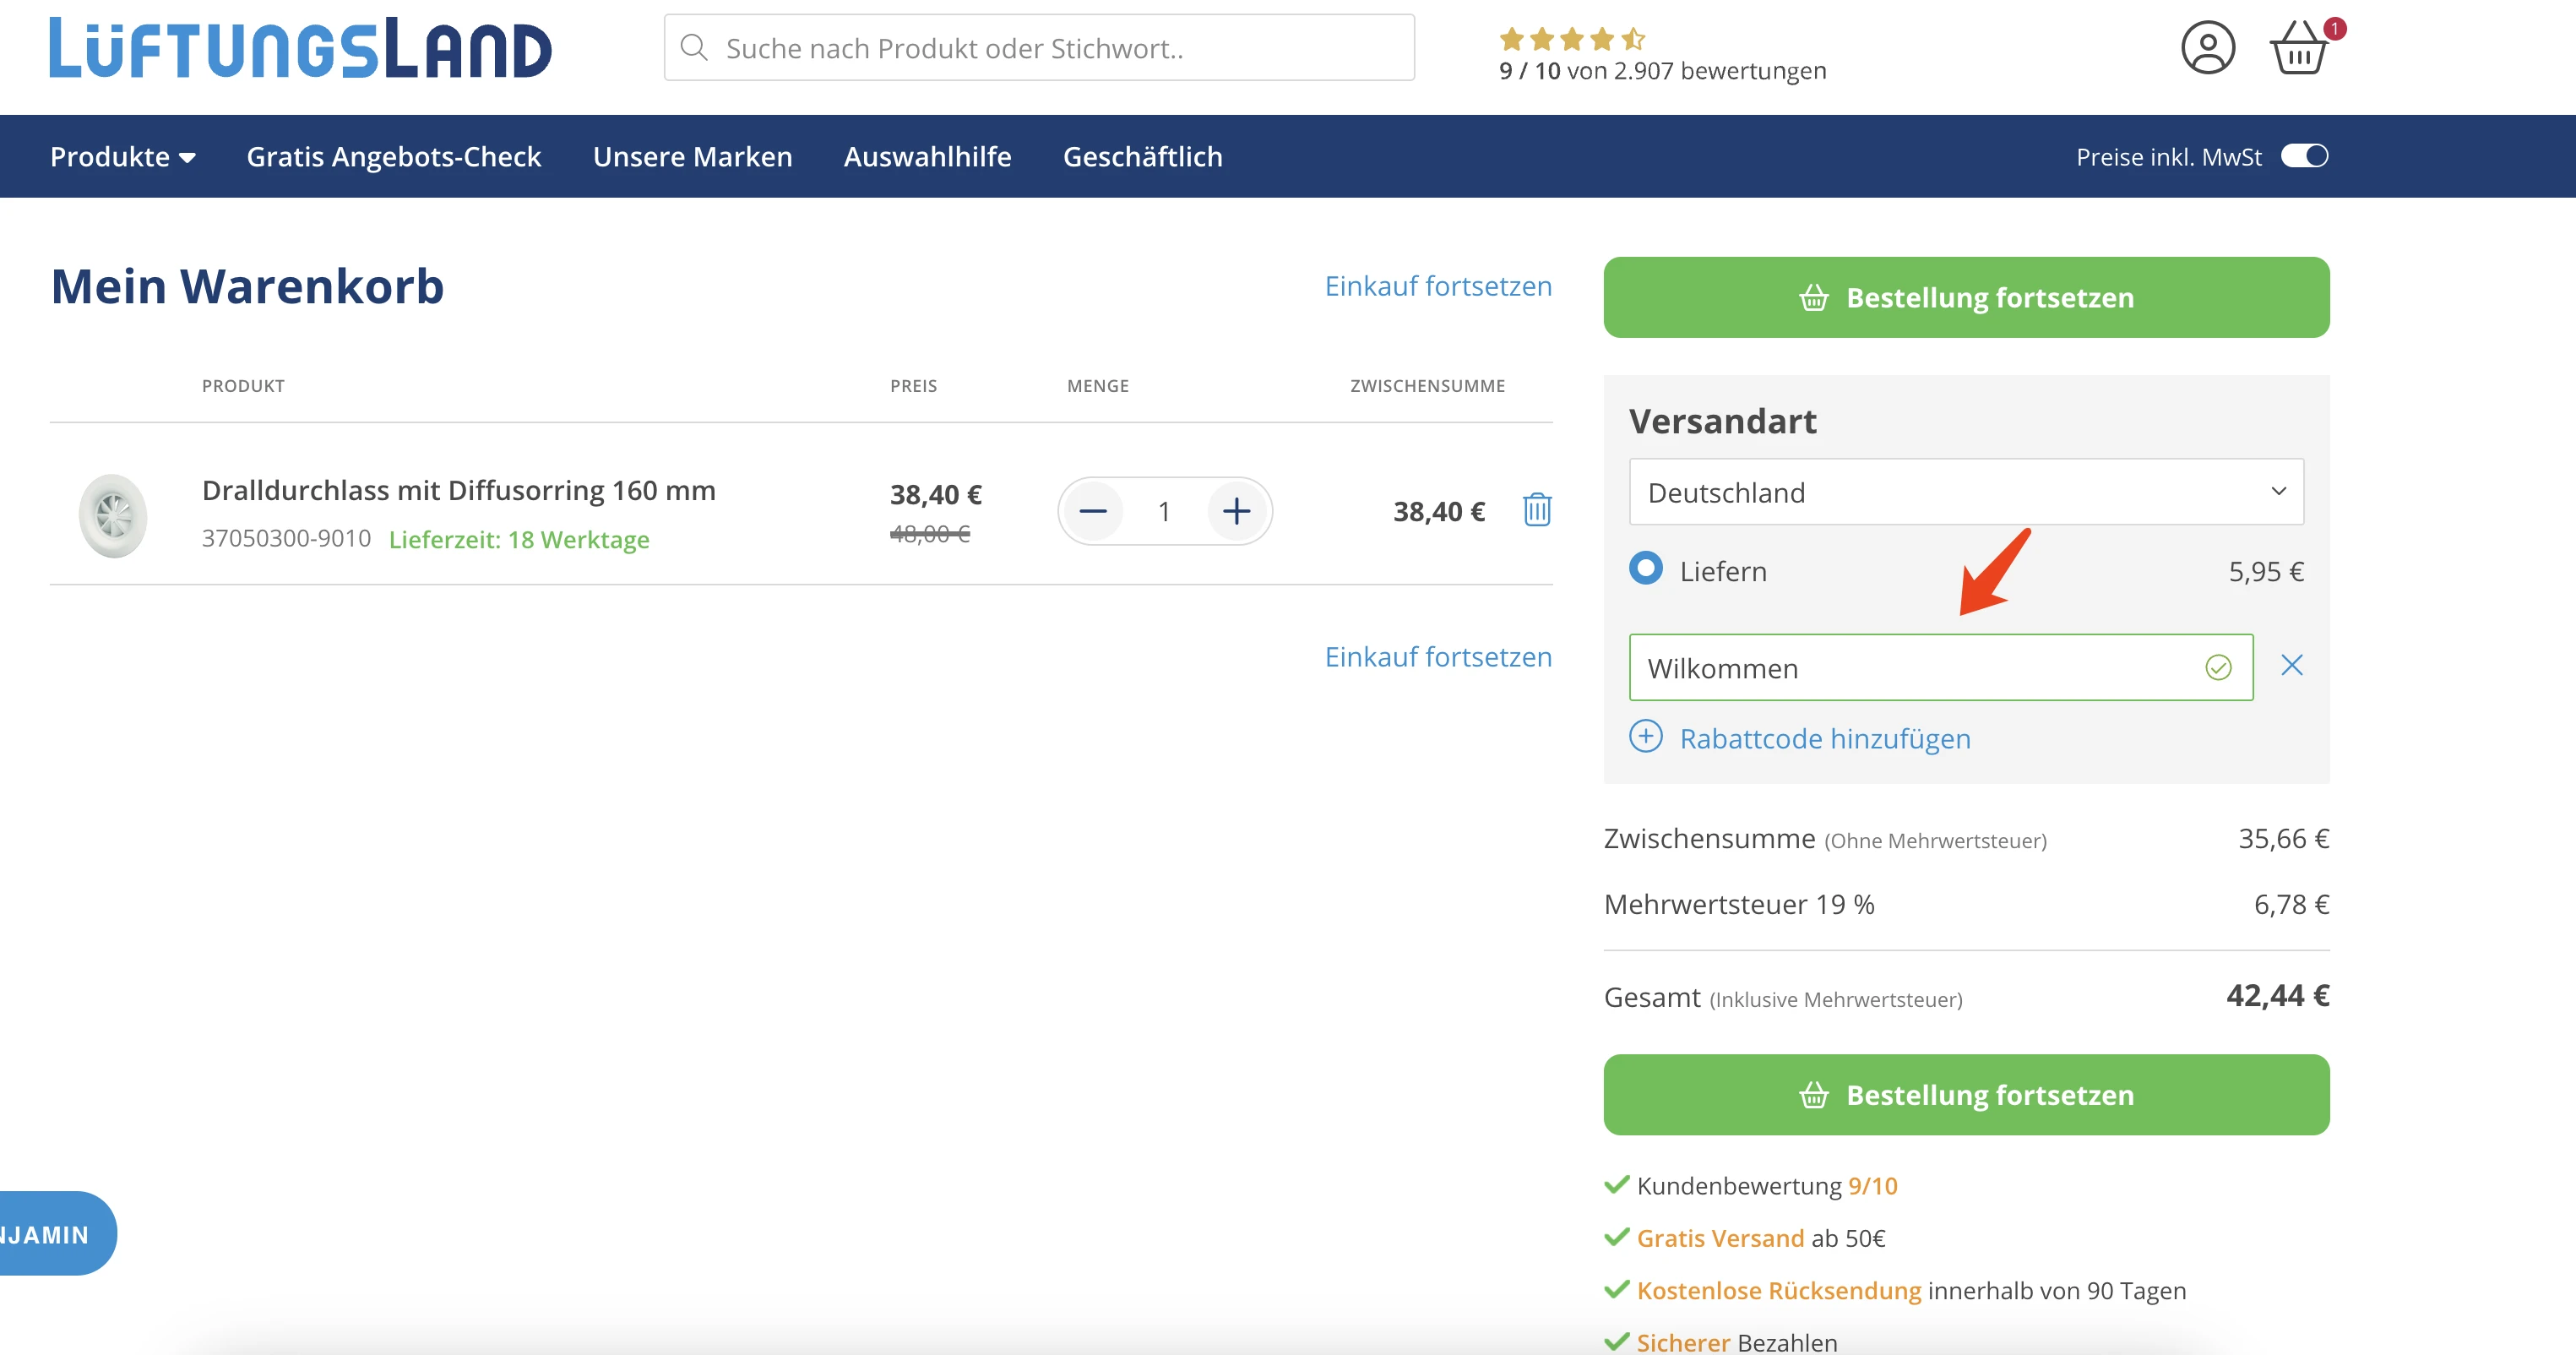Click 'Lieferzeit: 18 Werktage' text

519,540
